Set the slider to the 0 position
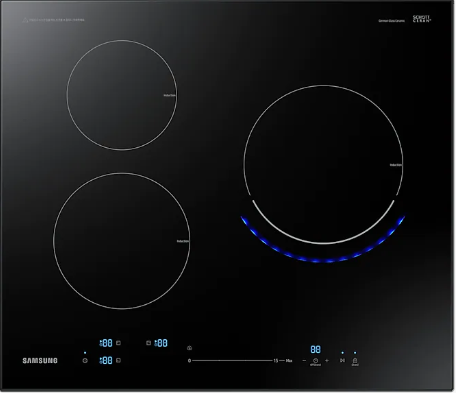The image size is (456, 393). tap(189, 361)
